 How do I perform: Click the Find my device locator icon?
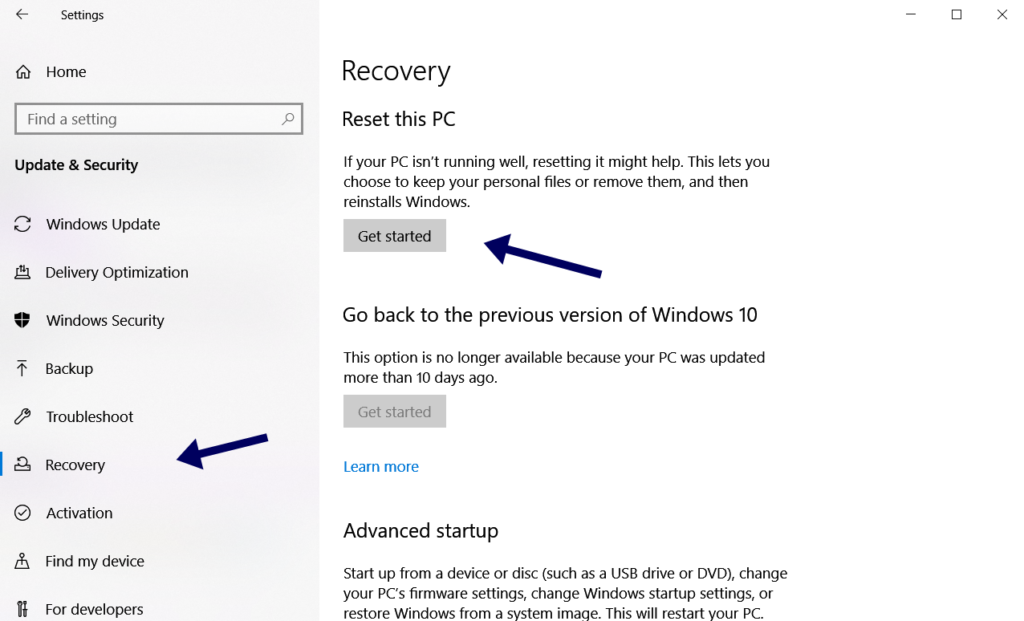[x=22, y=561]
